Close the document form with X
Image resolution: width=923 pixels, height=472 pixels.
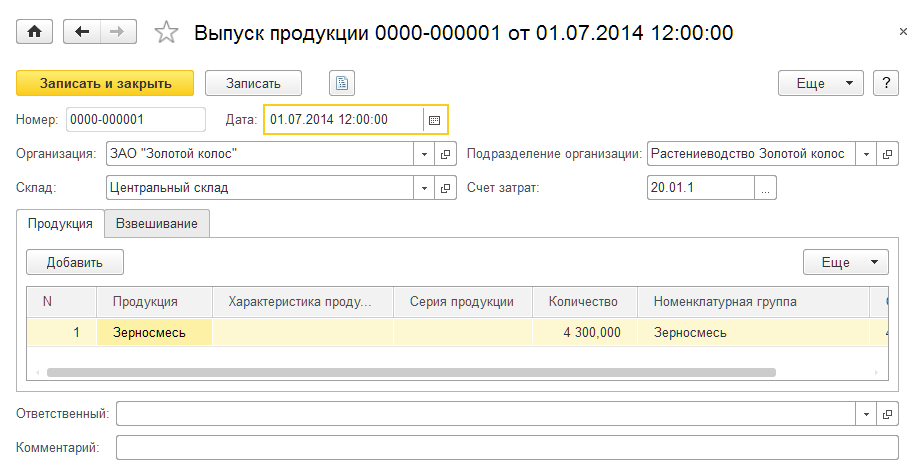(x=904, y=32)
